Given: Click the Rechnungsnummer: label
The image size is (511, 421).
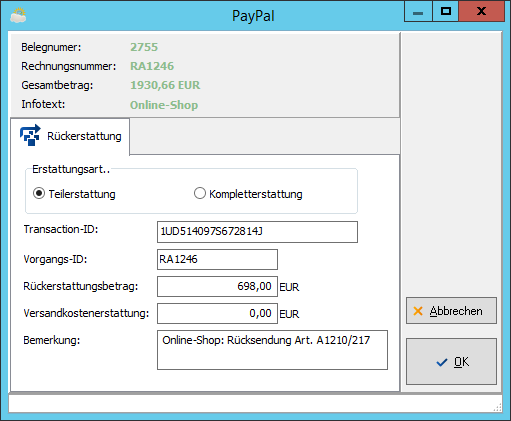Looking at the screenshot, I should click(69, 66).
